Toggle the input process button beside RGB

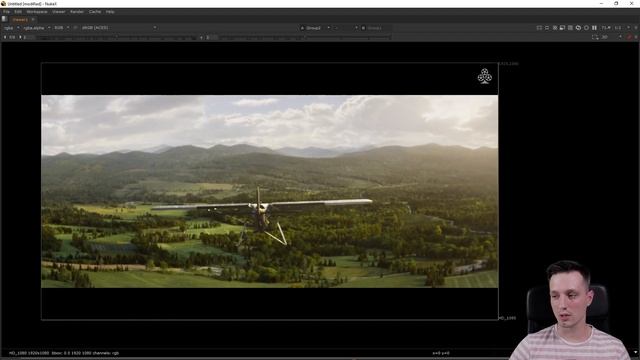point(76,28)
